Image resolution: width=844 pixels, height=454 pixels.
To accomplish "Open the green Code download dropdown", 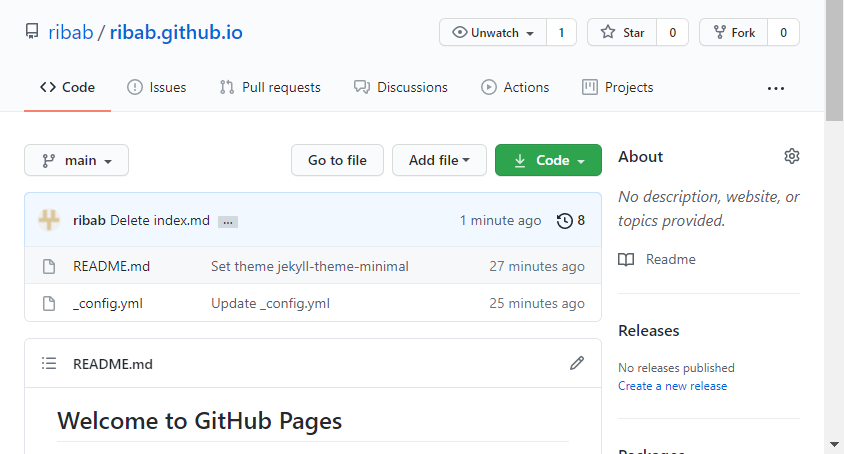I will point(548,160).
